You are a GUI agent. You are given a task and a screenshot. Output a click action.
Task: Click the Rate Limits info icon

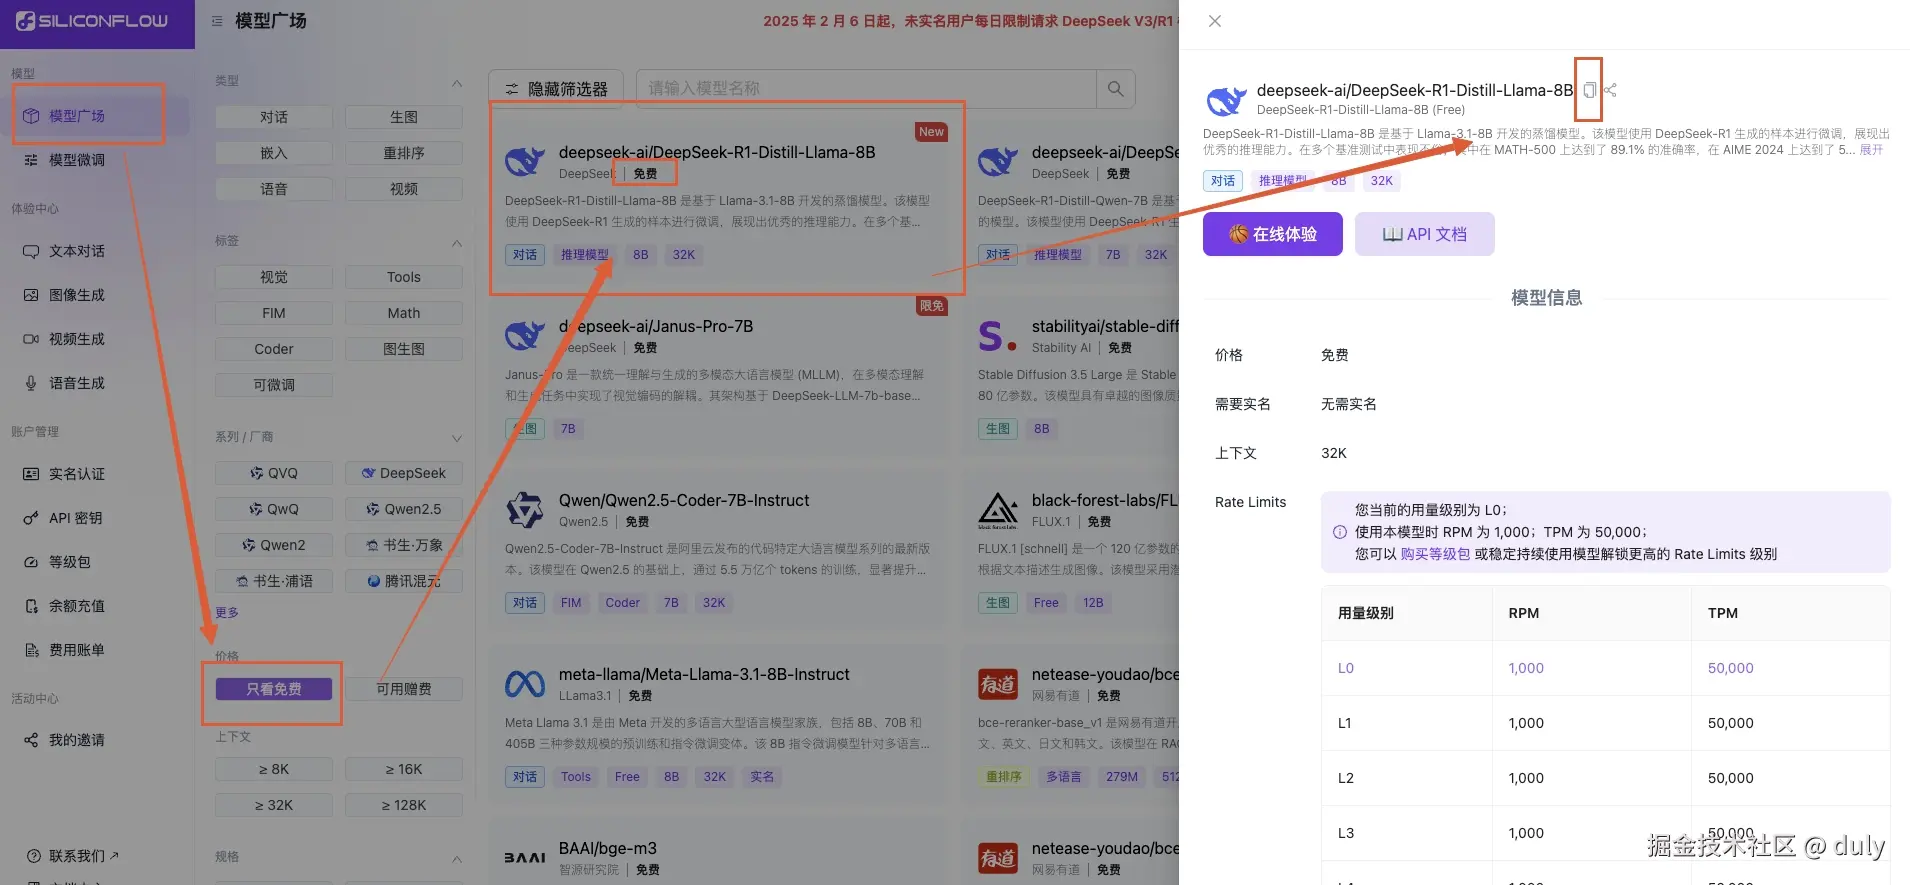1340,532
